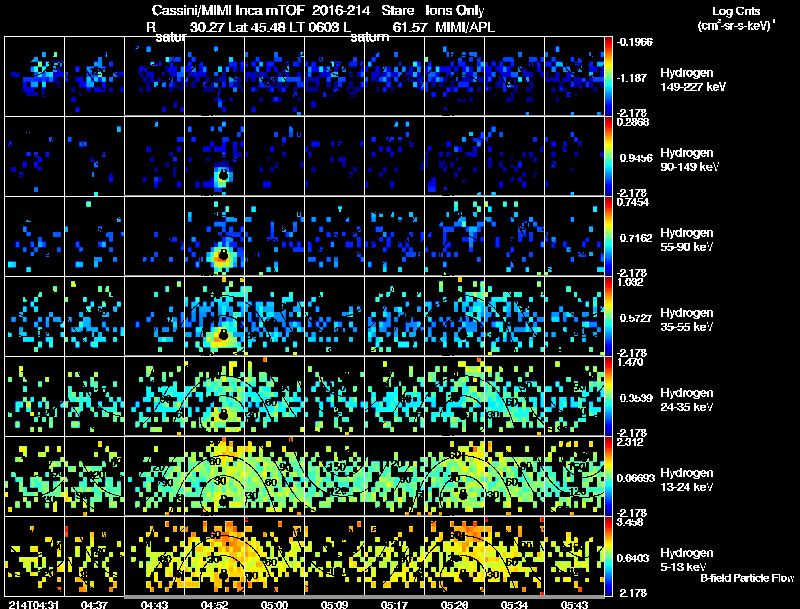This screenshot has height=609, width=800.
Task: Click the 'Cassini/MIMI Inca mTOF' title text
Action: coord(228,10)
